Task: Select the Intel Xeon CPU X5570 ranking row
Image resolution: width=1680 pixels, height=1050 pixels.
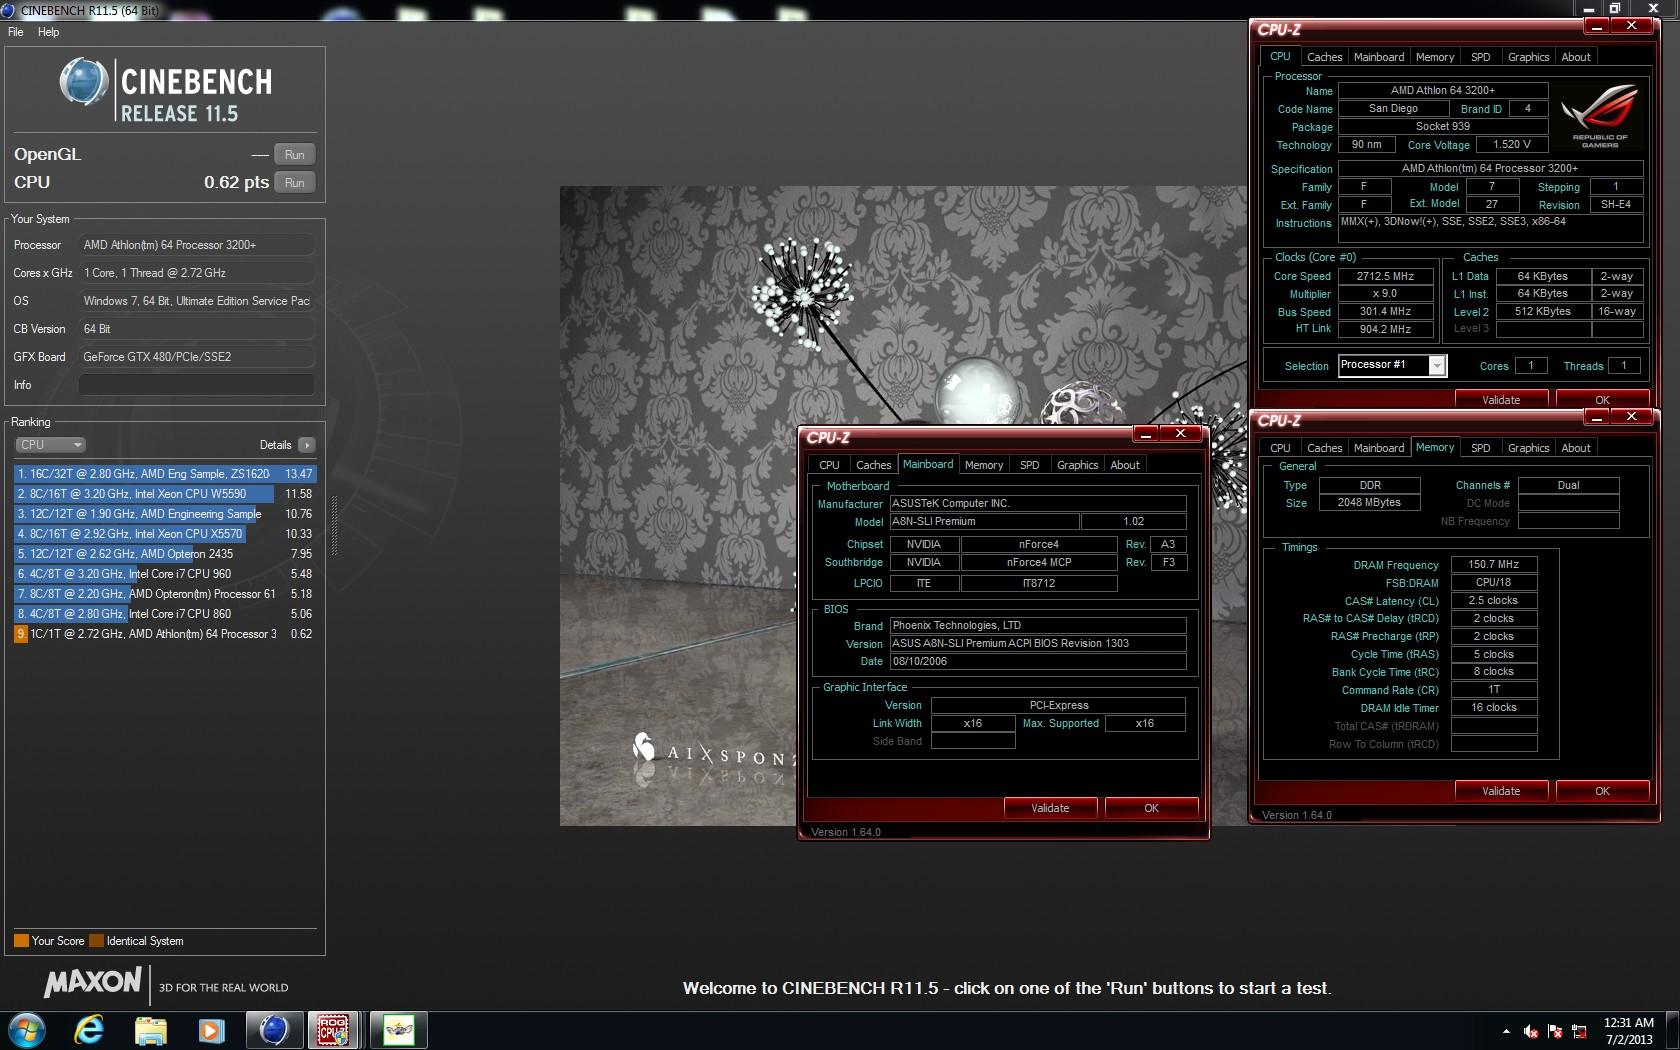Action: pyautogui.click(x=165, y=534)
